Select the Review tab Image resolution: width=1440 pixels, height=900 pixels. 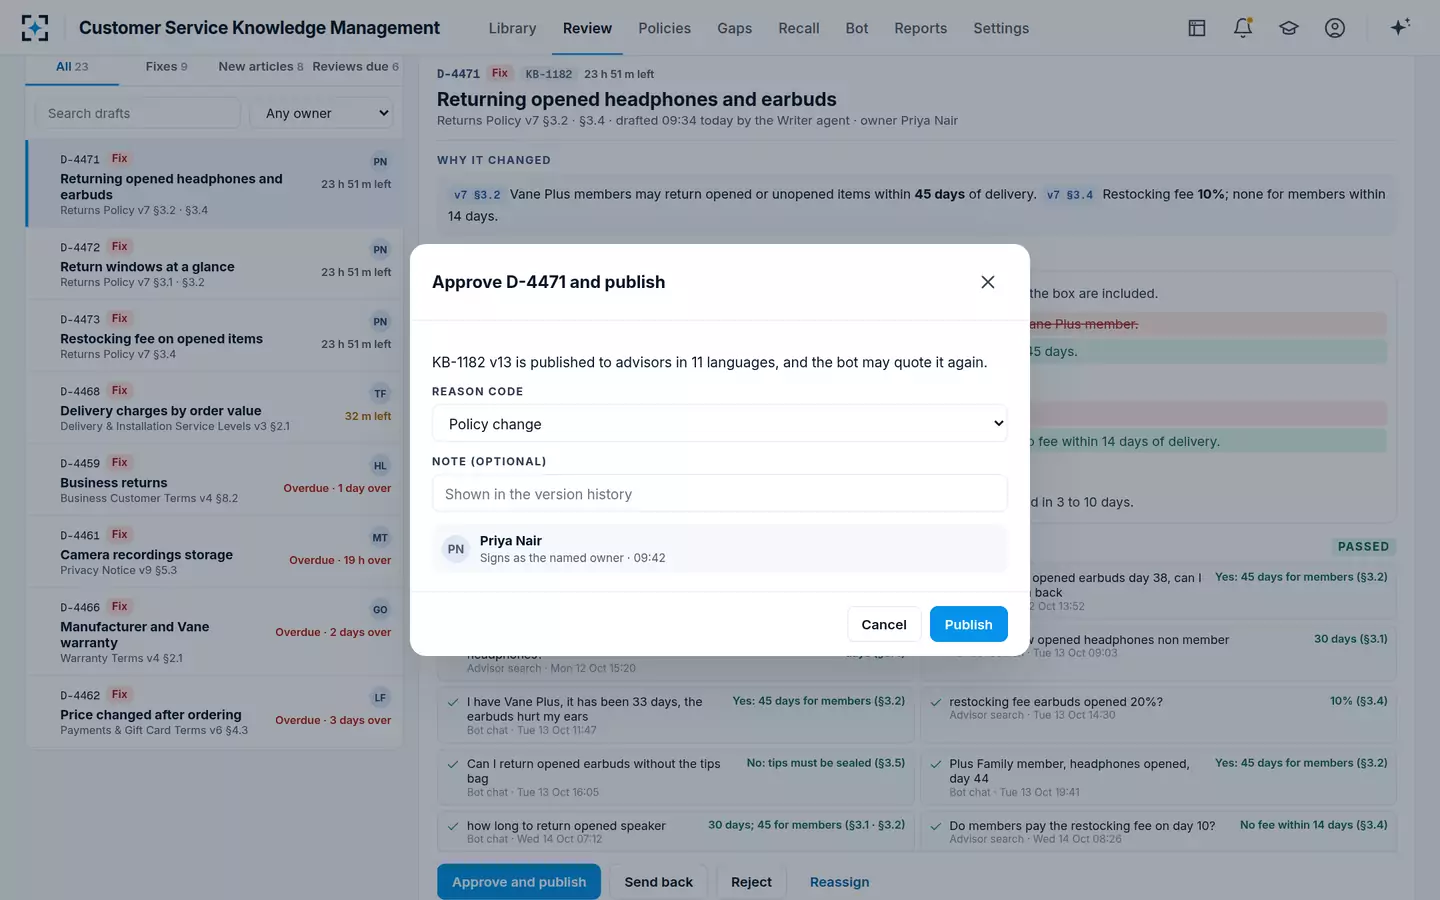(x=587, y=28)
